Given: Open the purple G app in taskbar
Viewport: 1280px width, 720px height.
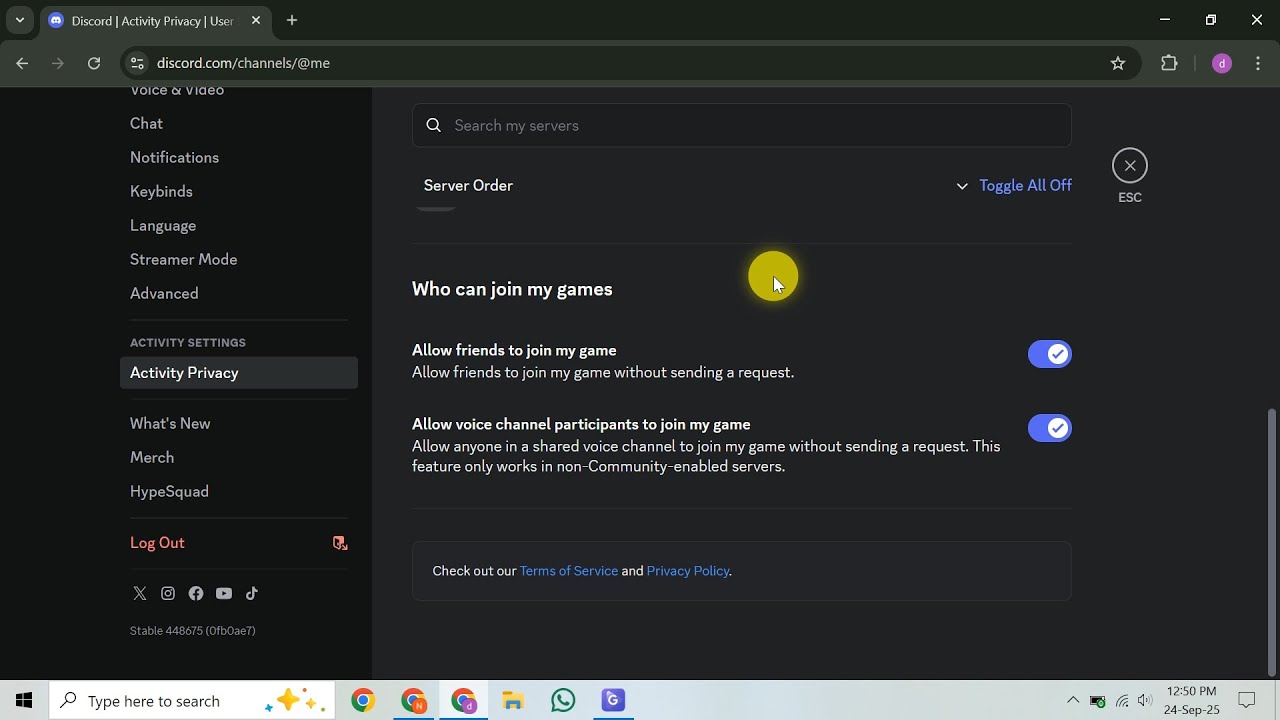Looking at the screenshot, I should (x=613, y=701).
